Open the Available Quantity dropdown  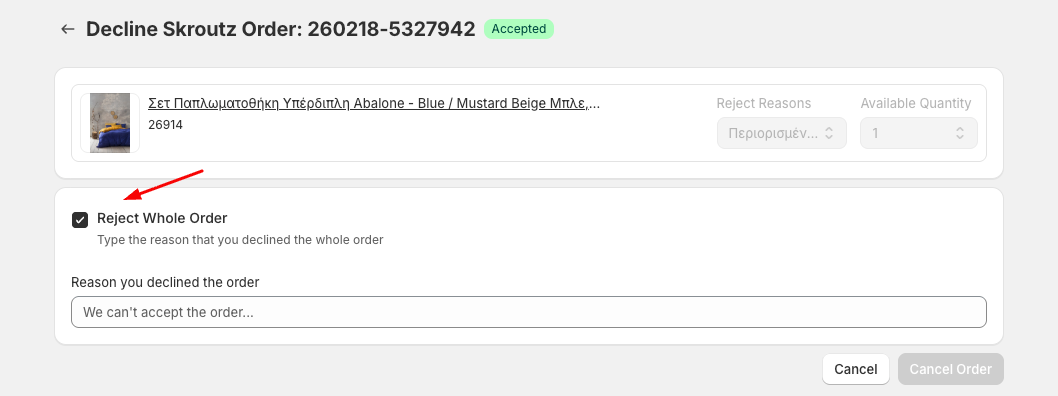(918, 133)
